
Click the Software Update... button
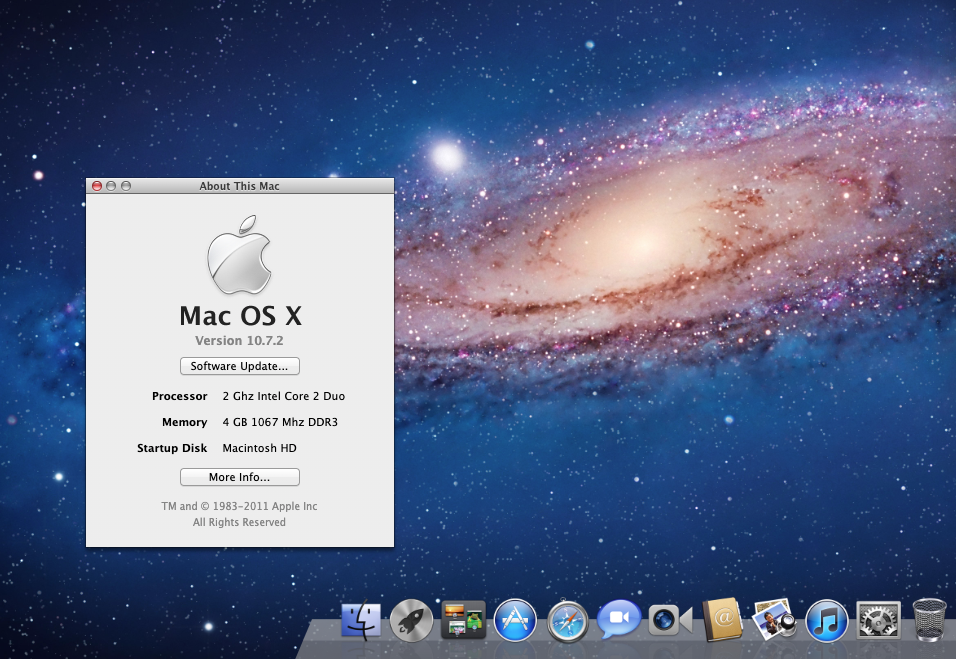(240, 366)
